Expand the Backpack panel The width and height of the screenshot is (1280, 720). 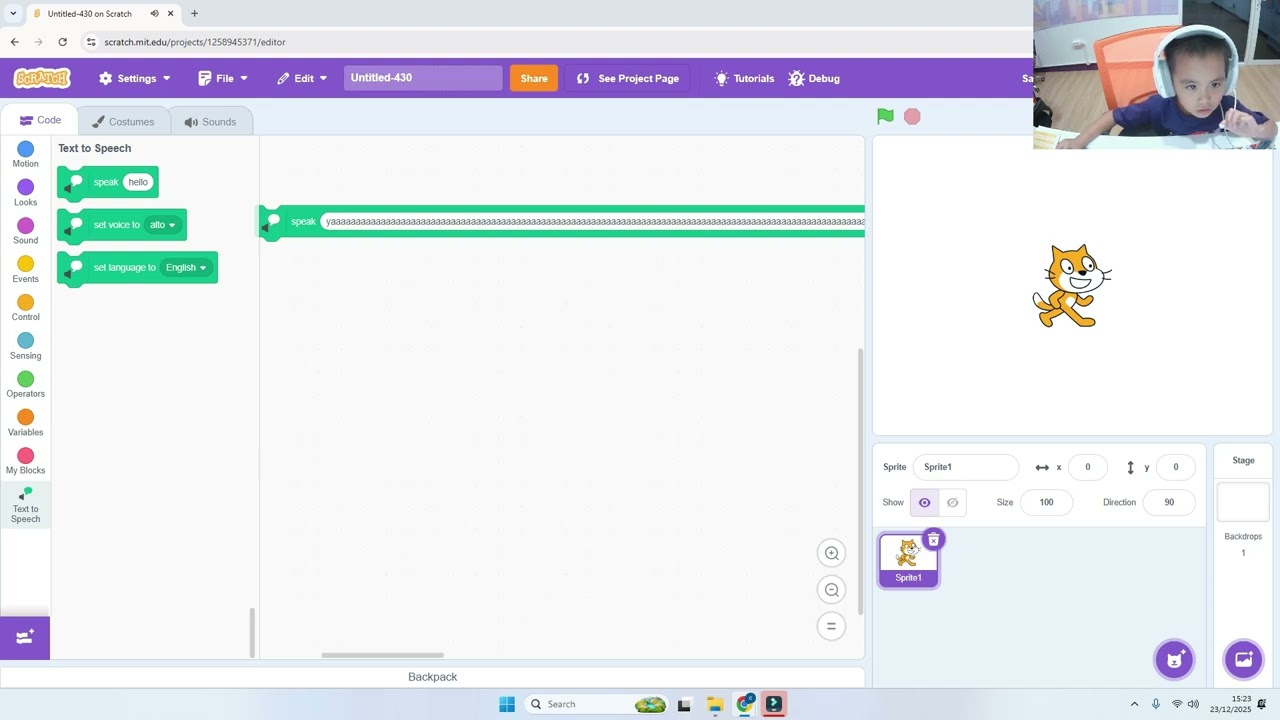pos(432,677)
